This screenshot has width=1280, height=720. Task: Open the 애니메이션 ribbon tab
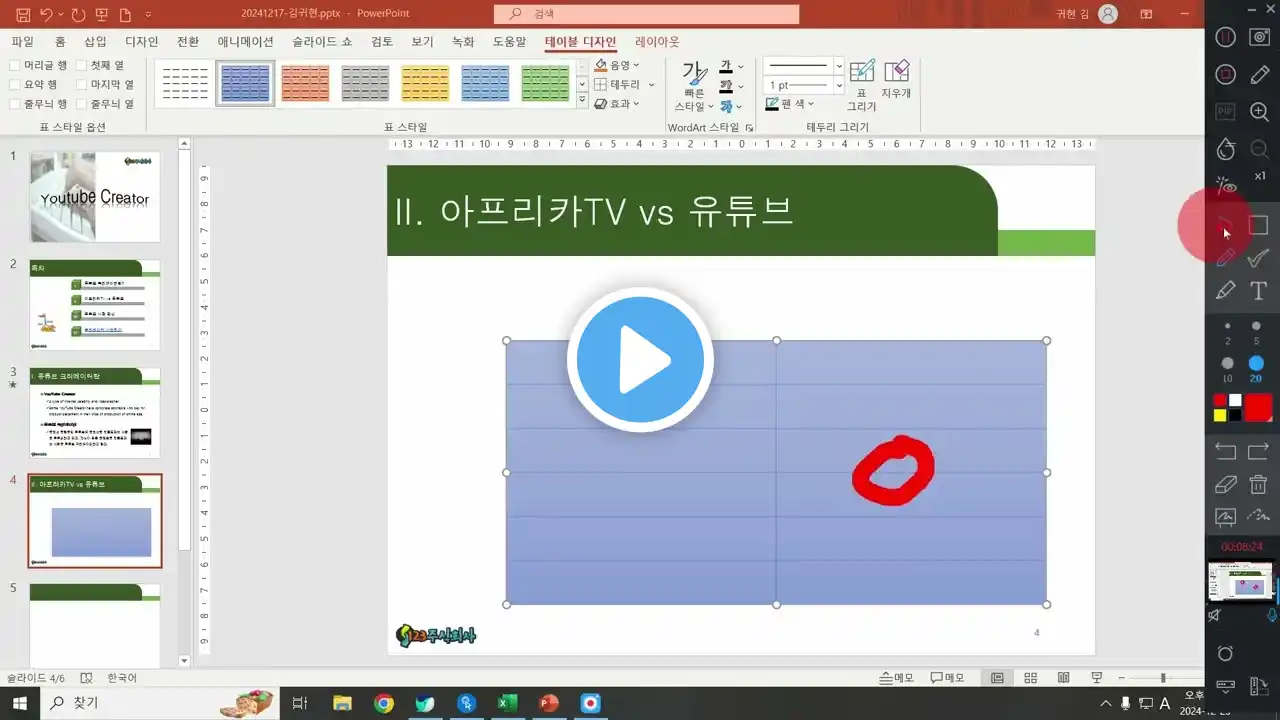(x=245, y=42)
